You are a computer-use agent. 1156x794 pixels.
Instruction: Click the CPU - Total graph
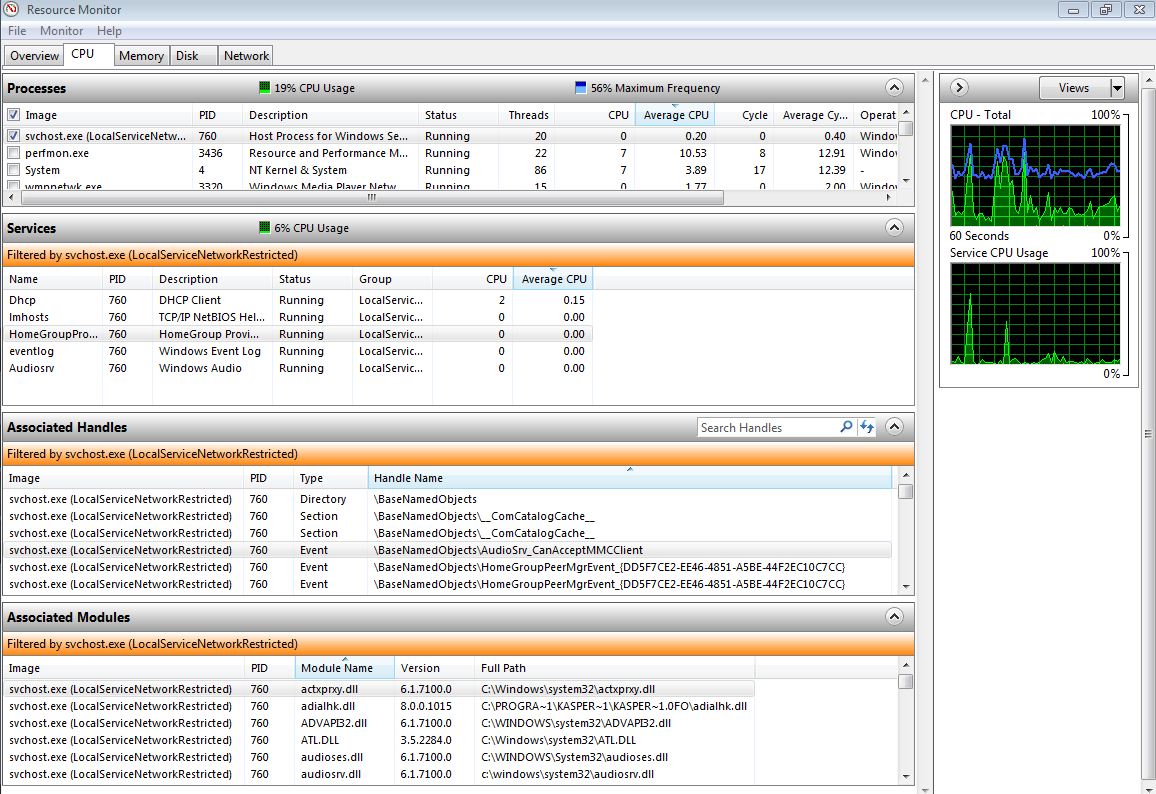(1035, 175)
